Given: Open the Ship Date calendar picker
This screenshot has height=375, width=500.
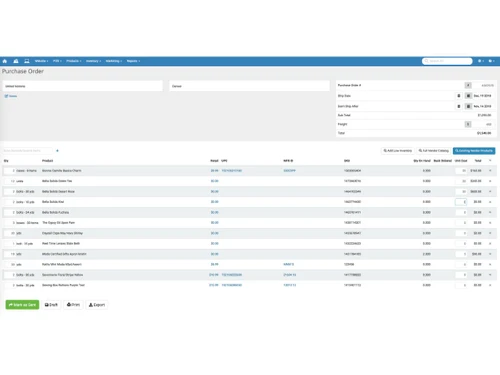Looking at the screenshot, I should point(468,96).
